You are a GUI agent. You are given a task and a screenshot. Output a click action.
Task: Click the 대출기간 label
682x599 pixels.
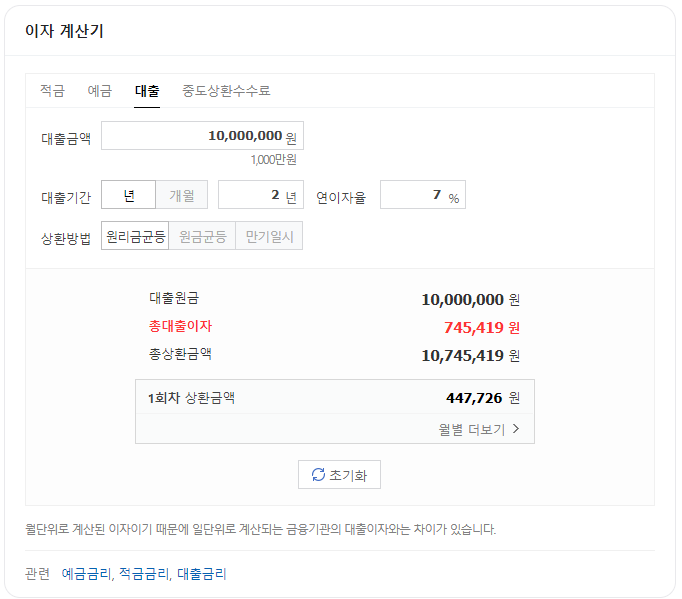[66, 197]
